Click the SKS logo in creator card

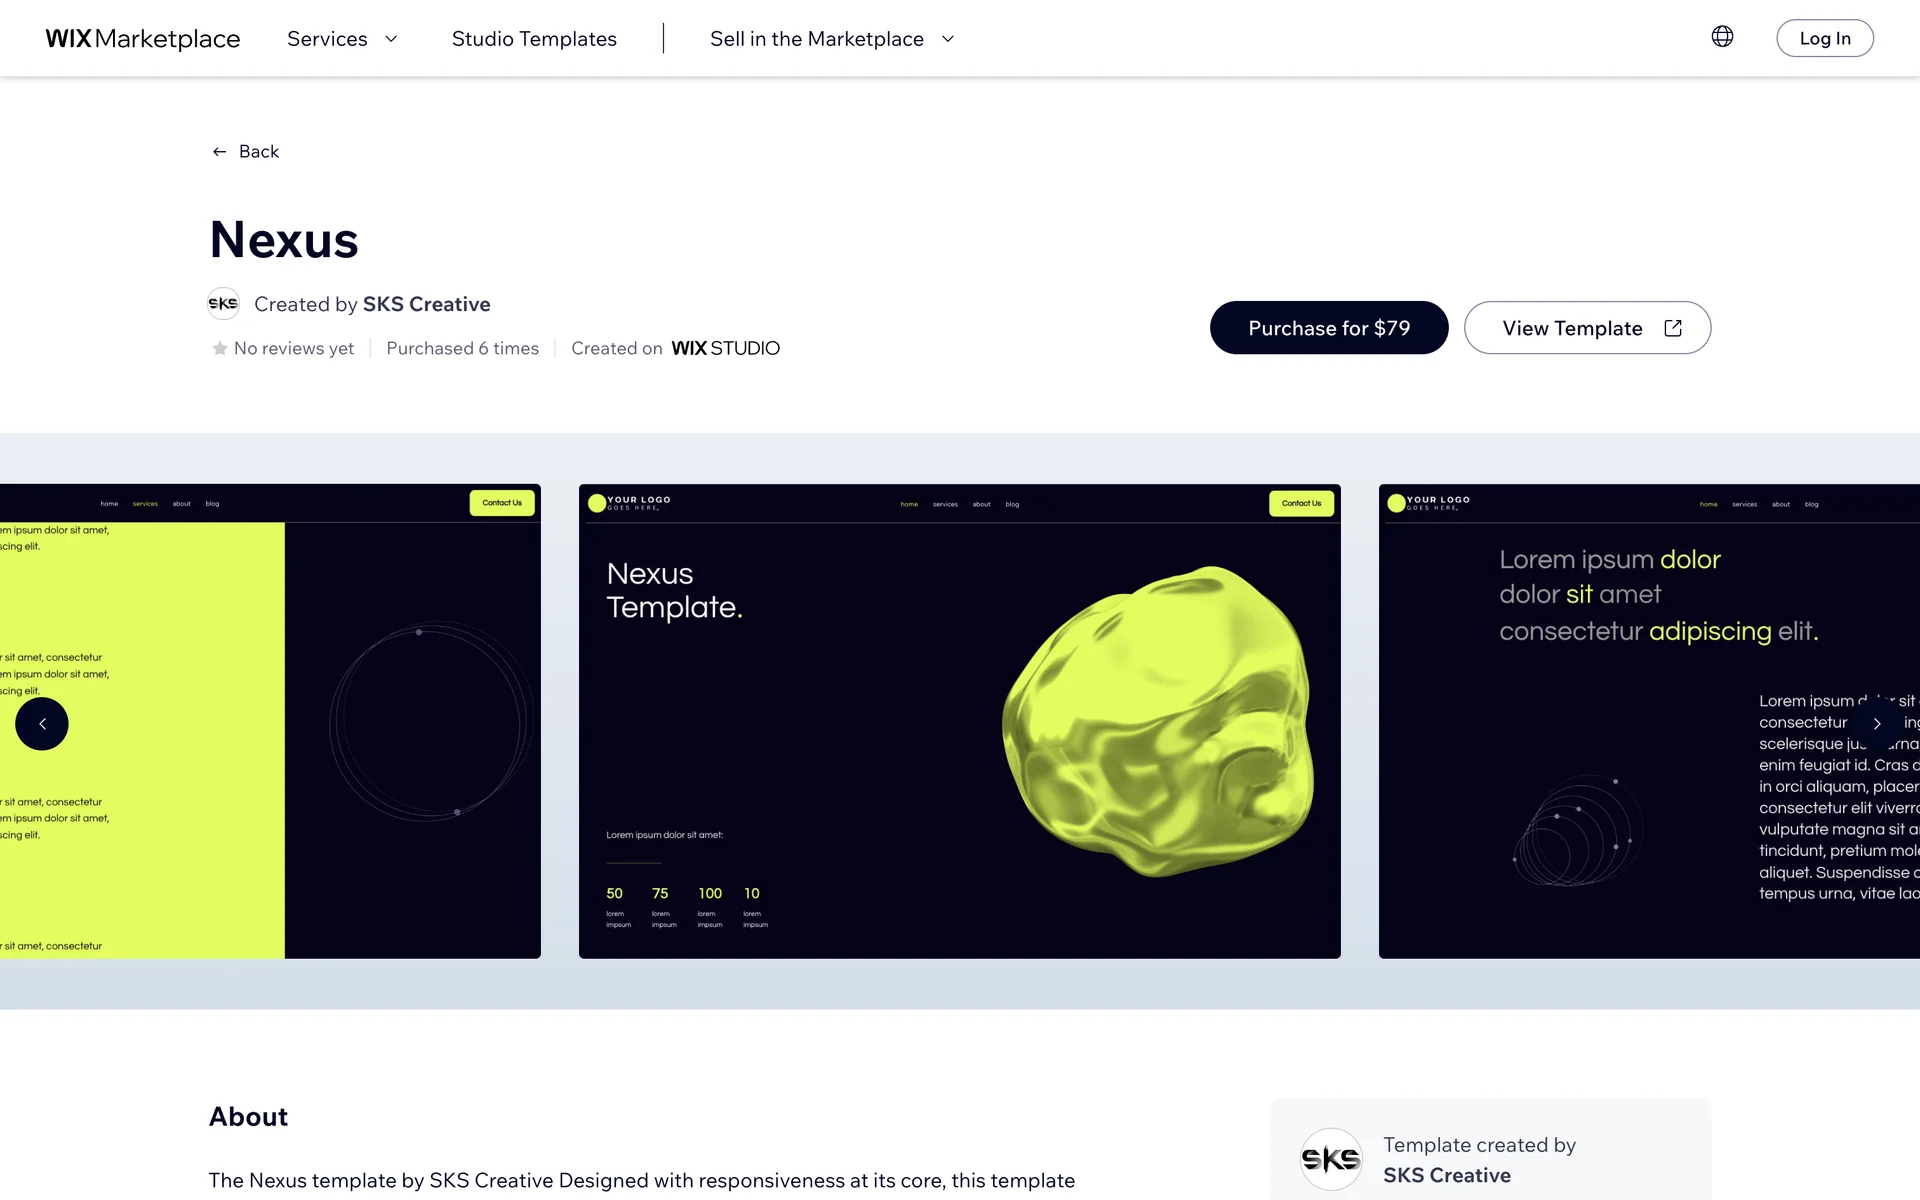[x=1330, y=1159]
